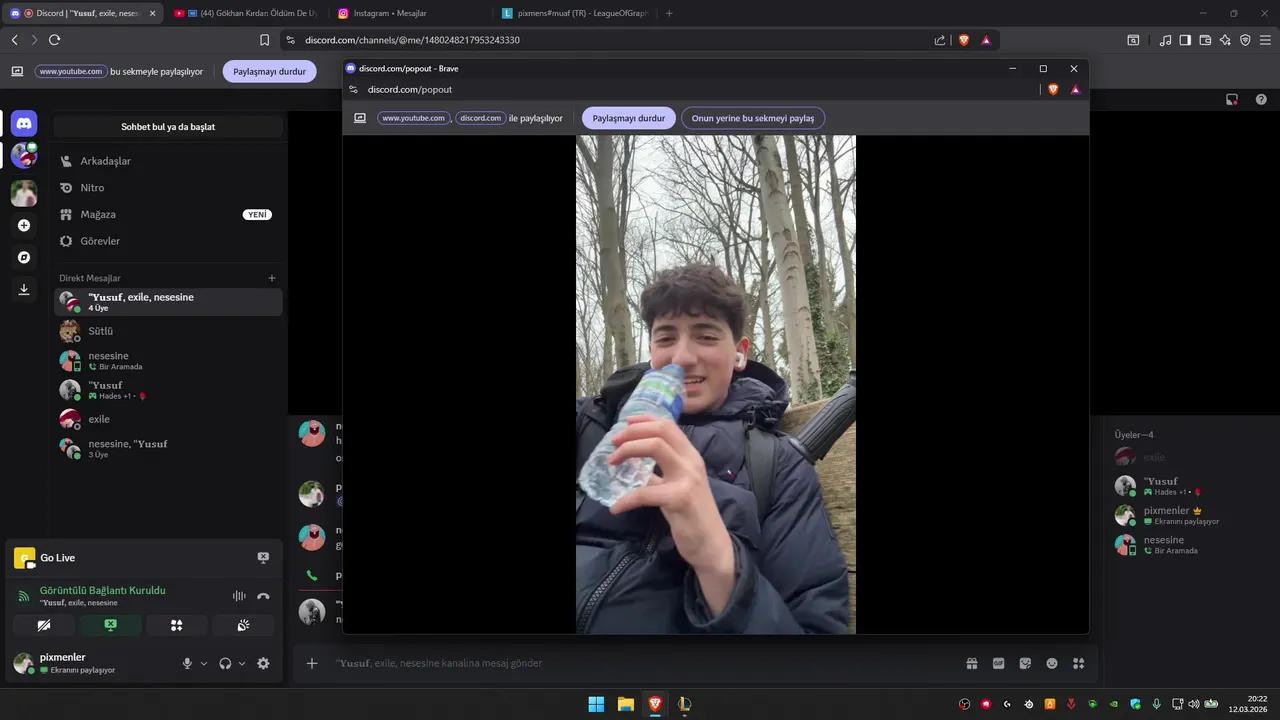Click Onun yerine bu sekmeyi paylaş button

[x=753, y=118]
